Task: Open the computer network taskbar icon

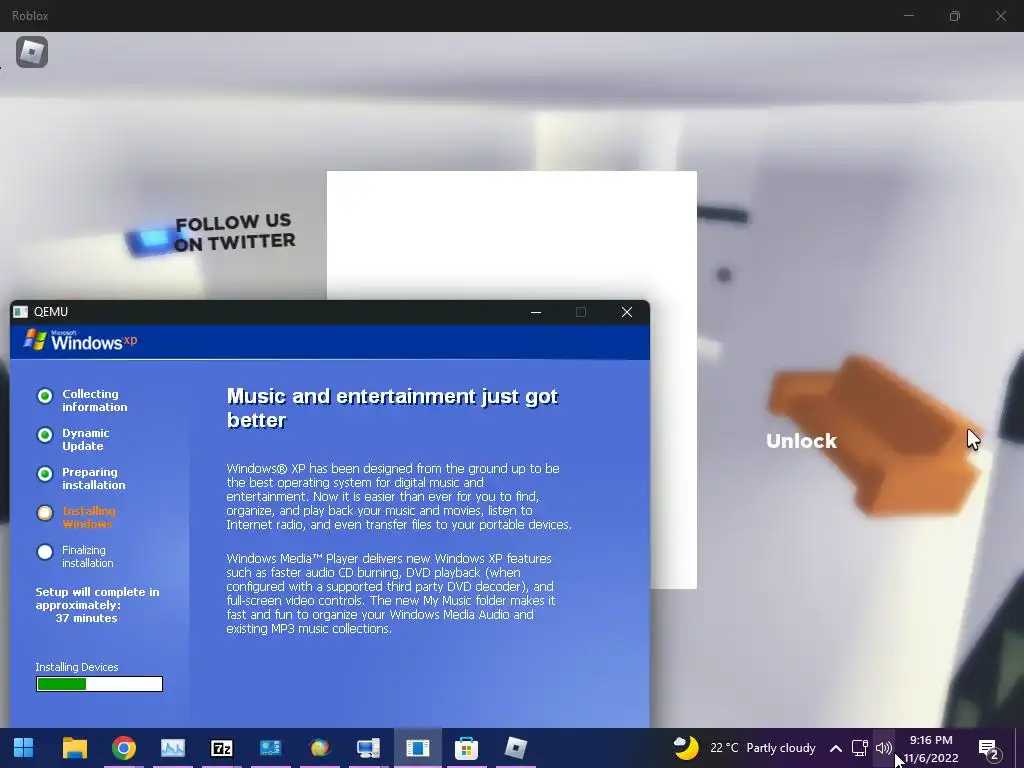Action: 368,748
